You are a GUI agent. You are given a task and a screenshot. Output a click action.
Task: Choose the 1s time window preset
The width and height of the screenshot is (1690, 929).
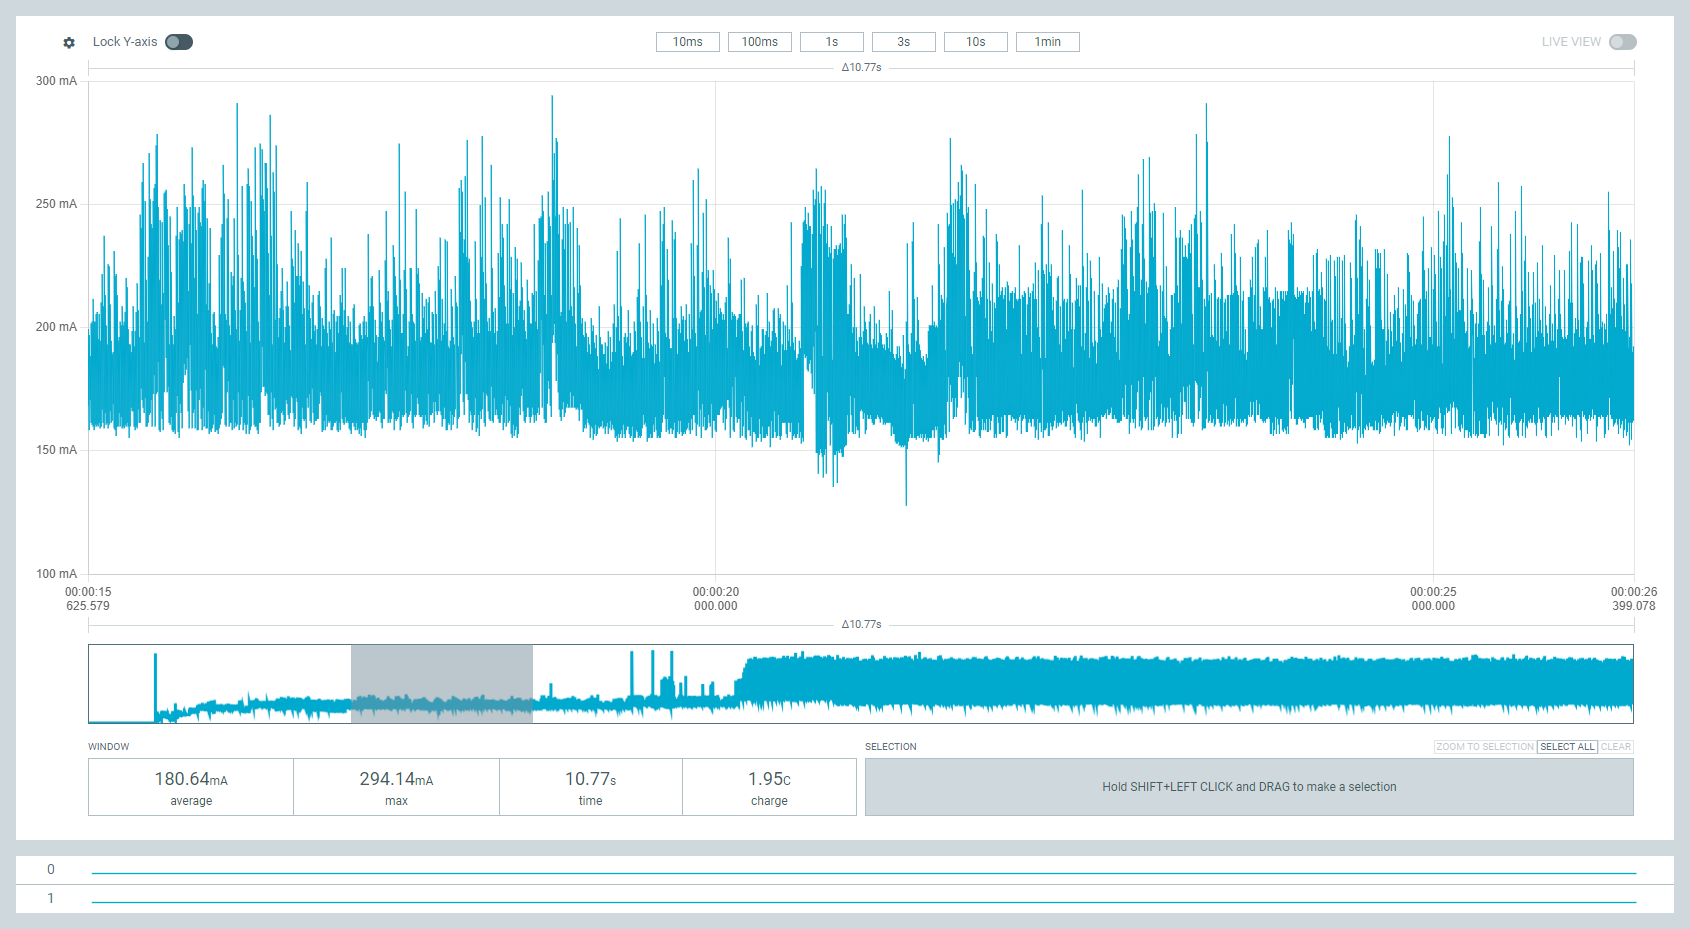click(831, 42)
